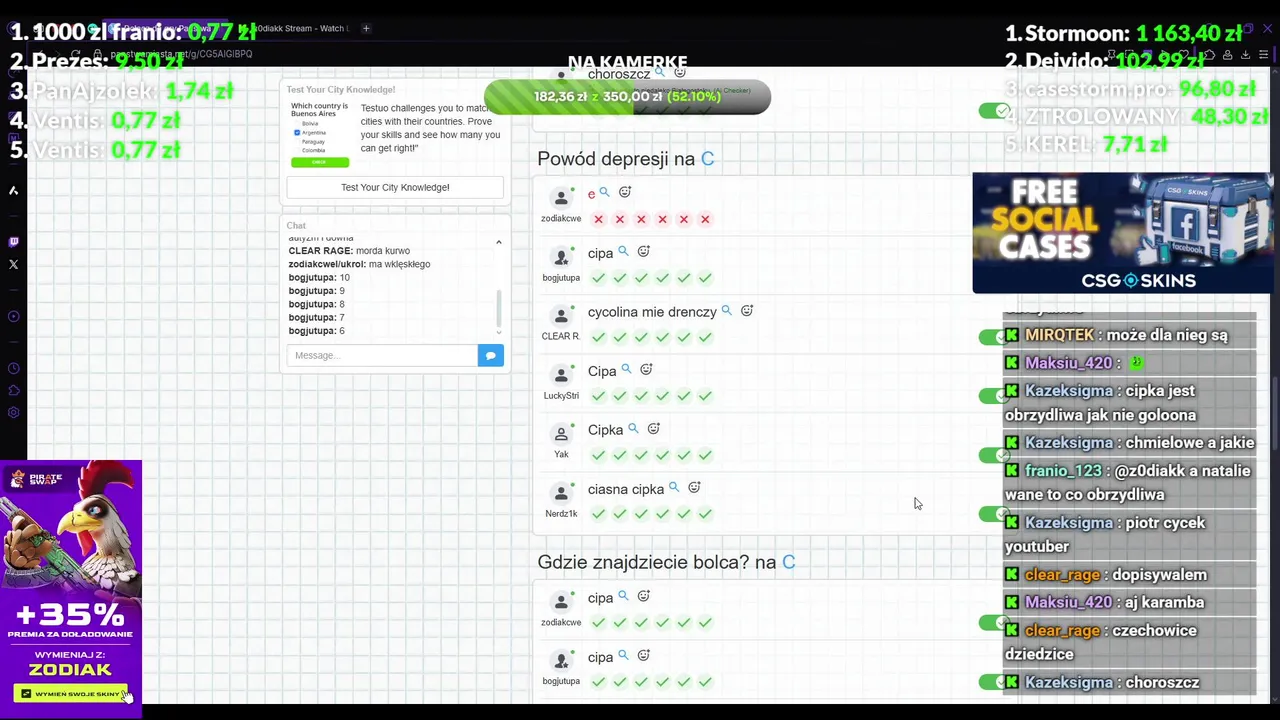Open a new browser tab with plus

pos(366,28)
